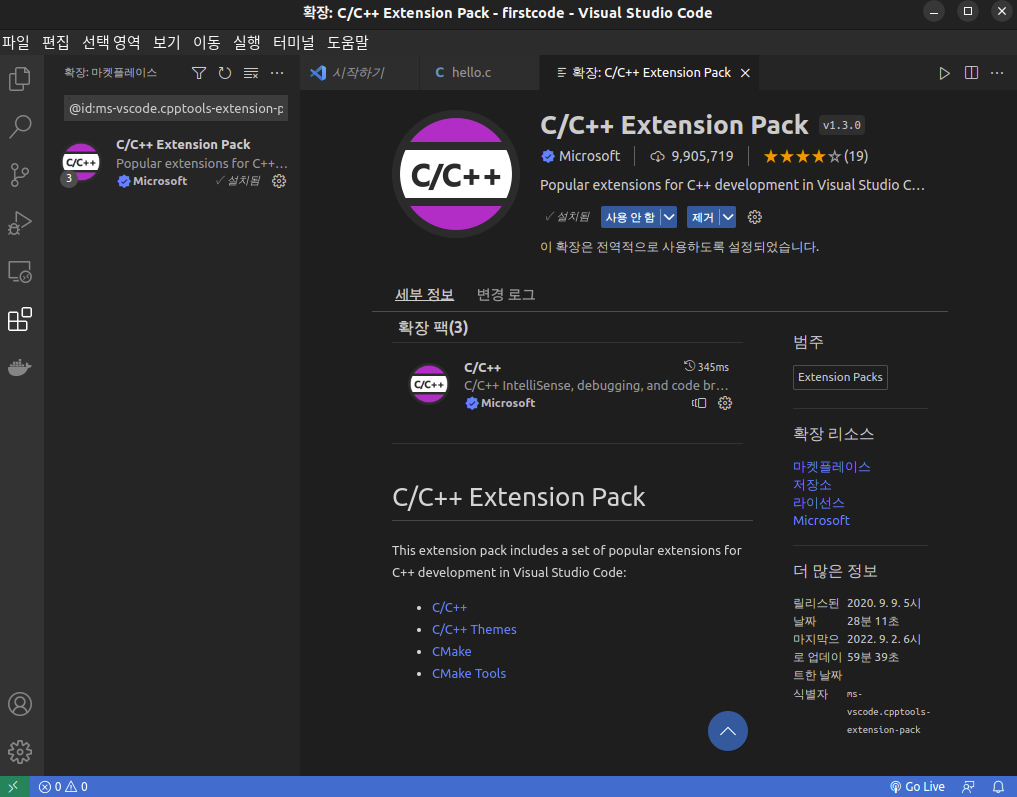
Task: Click the 9,905,719 install count
Action: (x=692, y=156)
